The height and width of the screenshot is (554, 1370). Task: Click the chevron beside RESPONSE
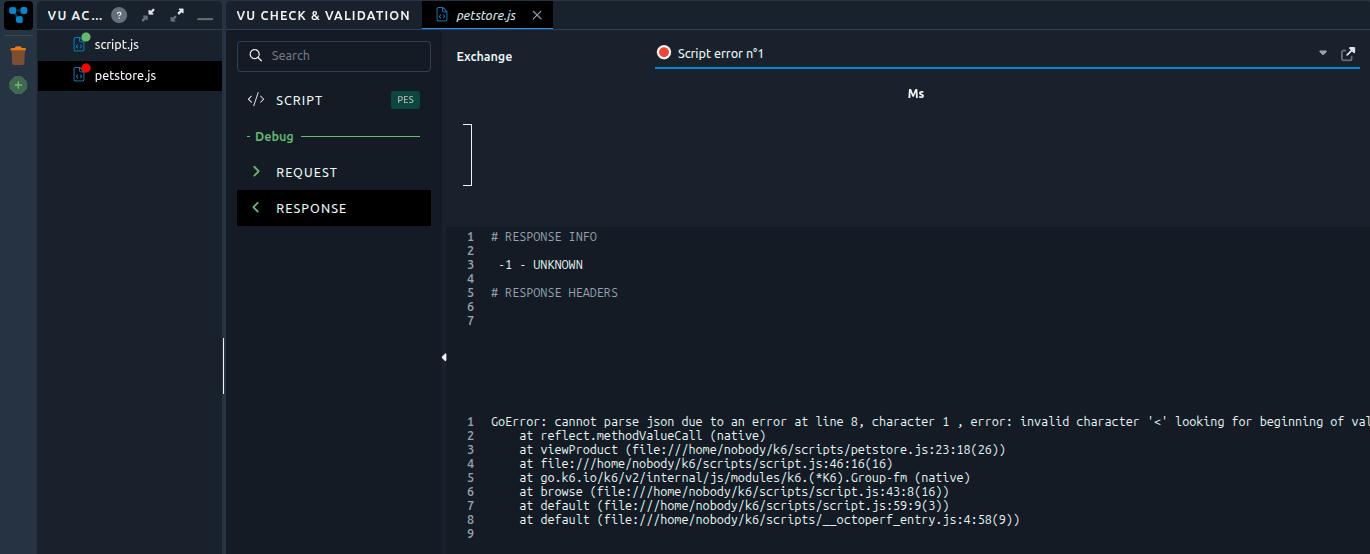pyautogui.click(x=256, y=208)
